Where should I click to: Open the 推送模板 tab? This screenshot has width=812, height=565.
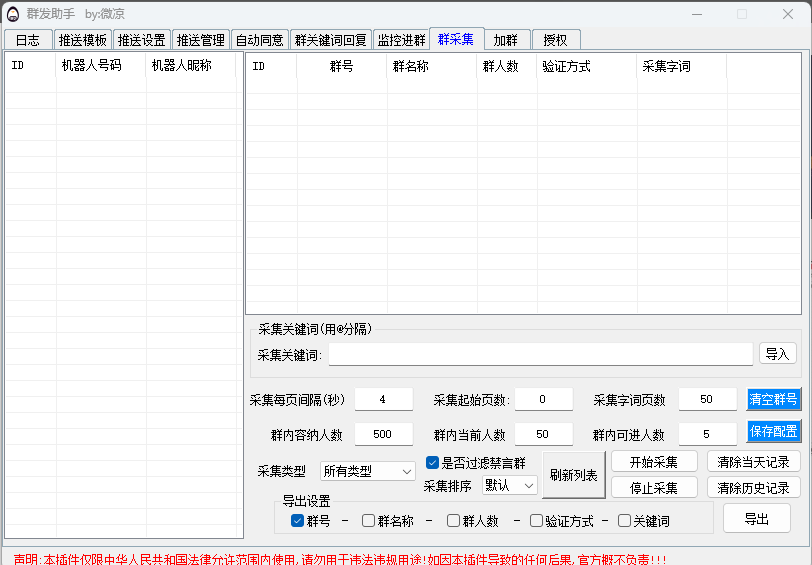(x=83, y=40)
